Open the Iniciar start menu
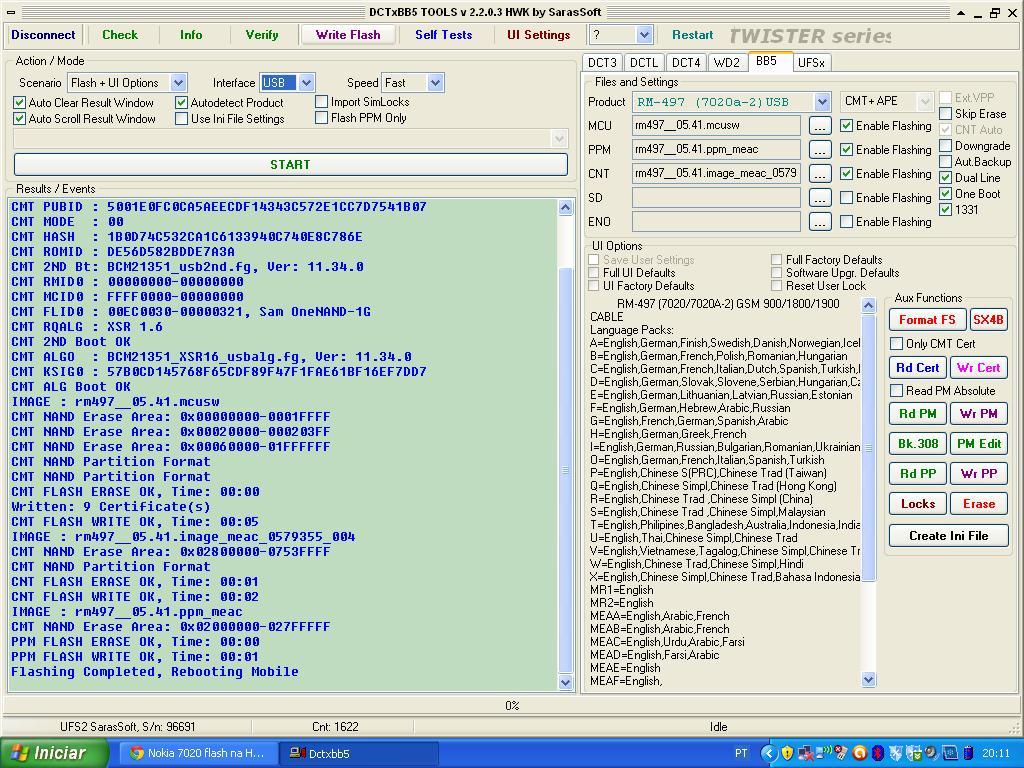This screenshot has width=1024, height=768. (x=54, y=753)
